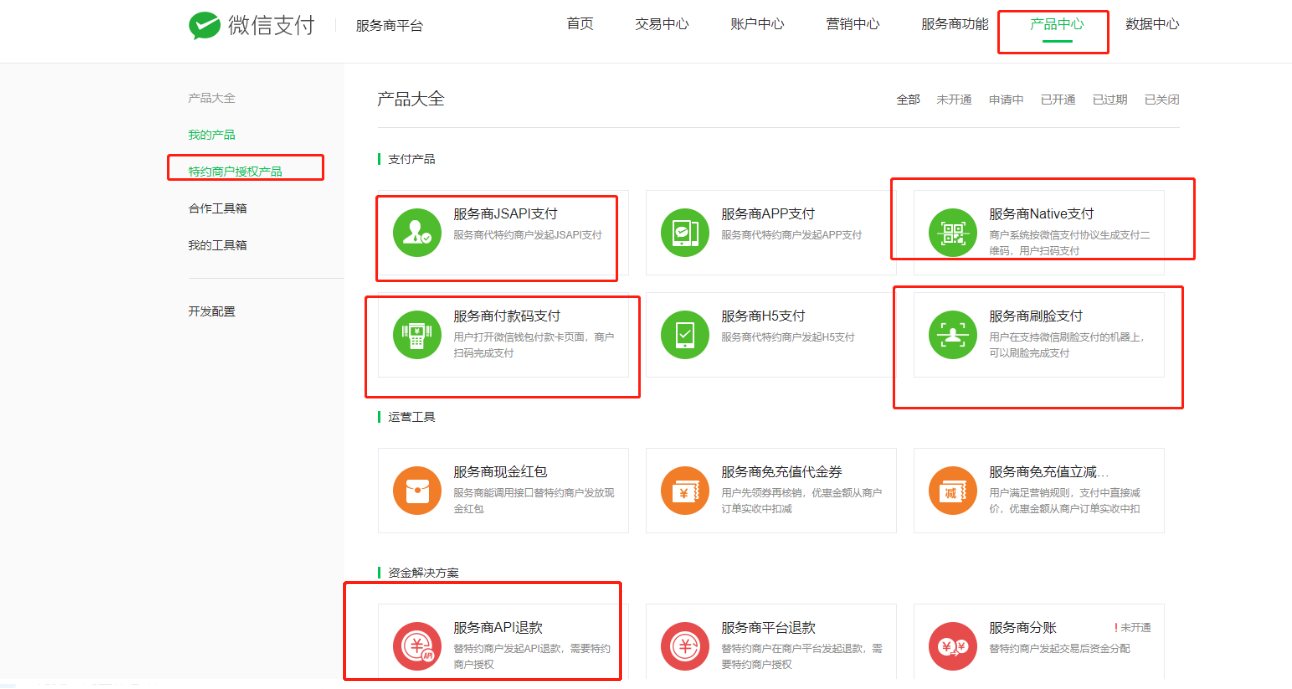Click the 服务商代特约商户发起APP支付 description
Screen dimensions: 1292x689
(791, 235)
